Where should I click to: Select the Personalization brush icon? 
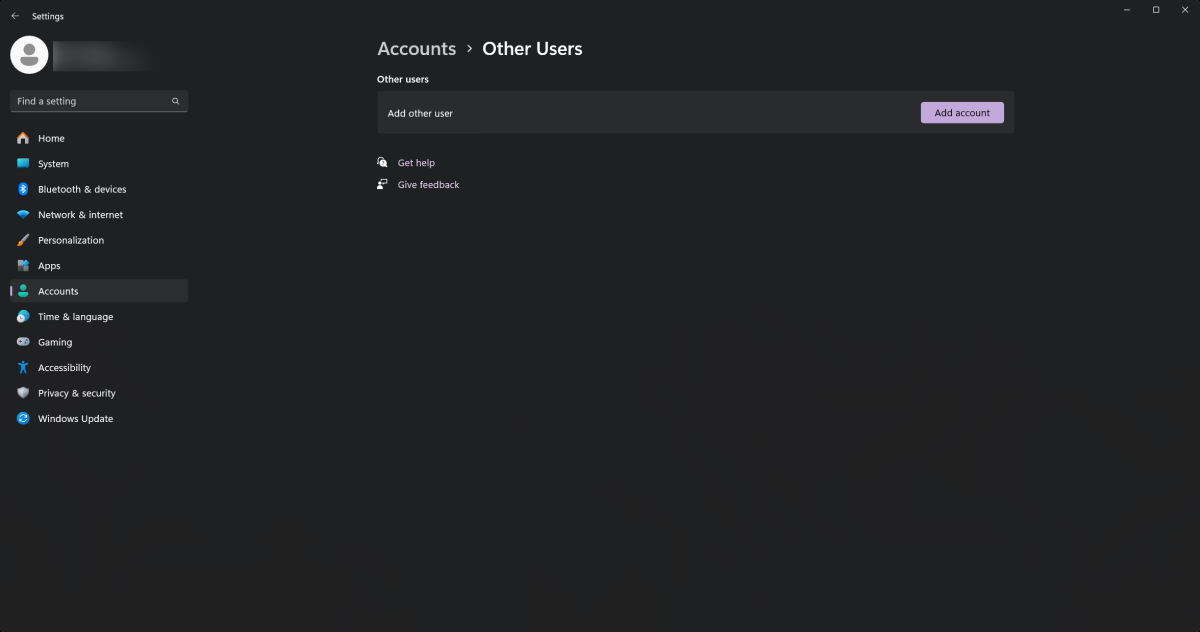click(22, 240)
